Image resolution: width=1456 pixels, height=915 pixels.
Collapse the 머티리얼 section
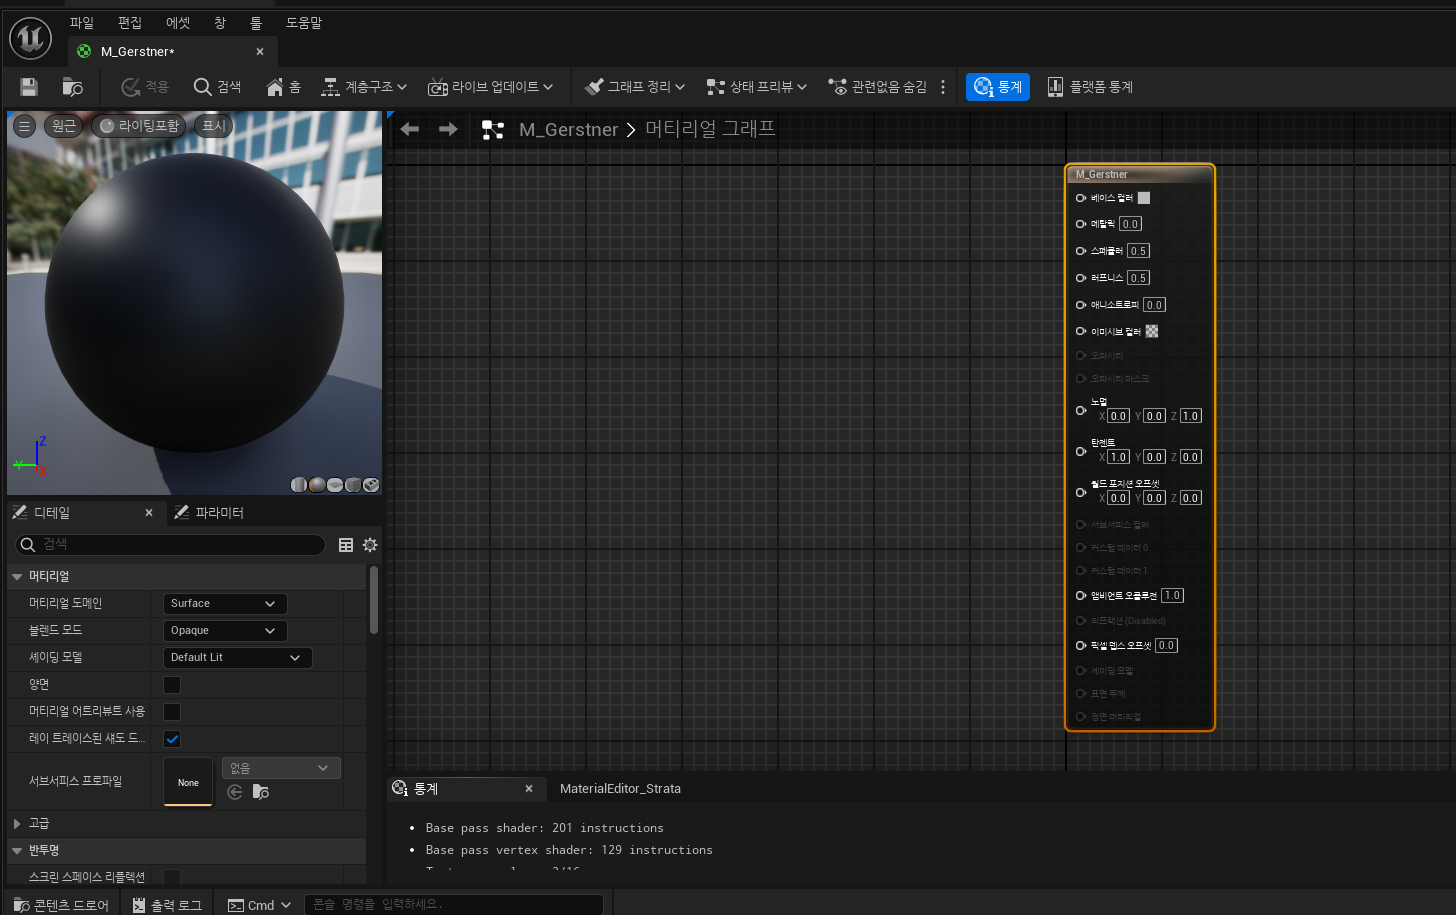pyautogui.click(x=17, y=577)
